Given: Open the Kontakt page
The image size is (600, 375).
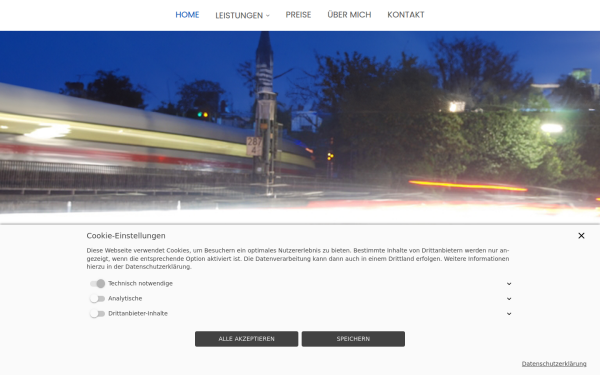Looking at the screenshot, I should 406,15.
